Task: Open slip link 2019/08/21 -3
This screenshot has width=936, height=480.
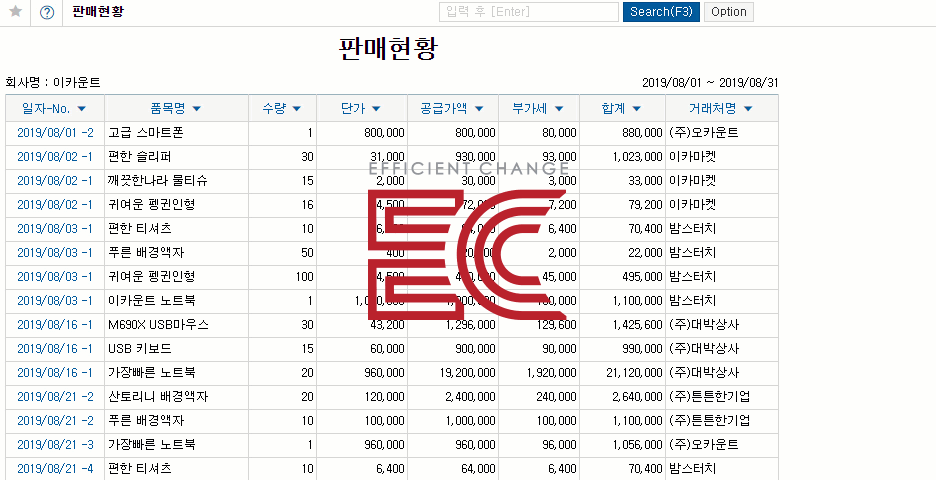Action: point(56,445)
